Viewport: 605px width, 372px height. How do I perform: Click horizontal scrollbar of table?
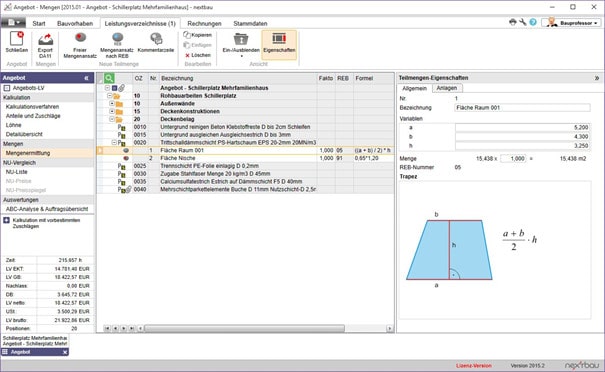244,328
